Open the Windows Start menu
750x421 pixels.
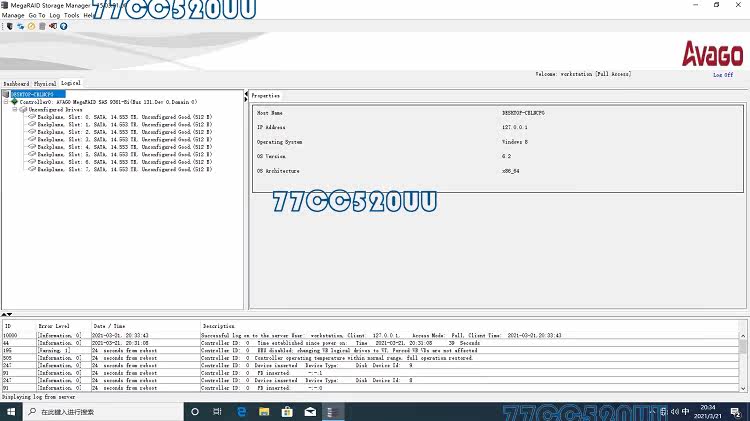(x=11, y=411)
